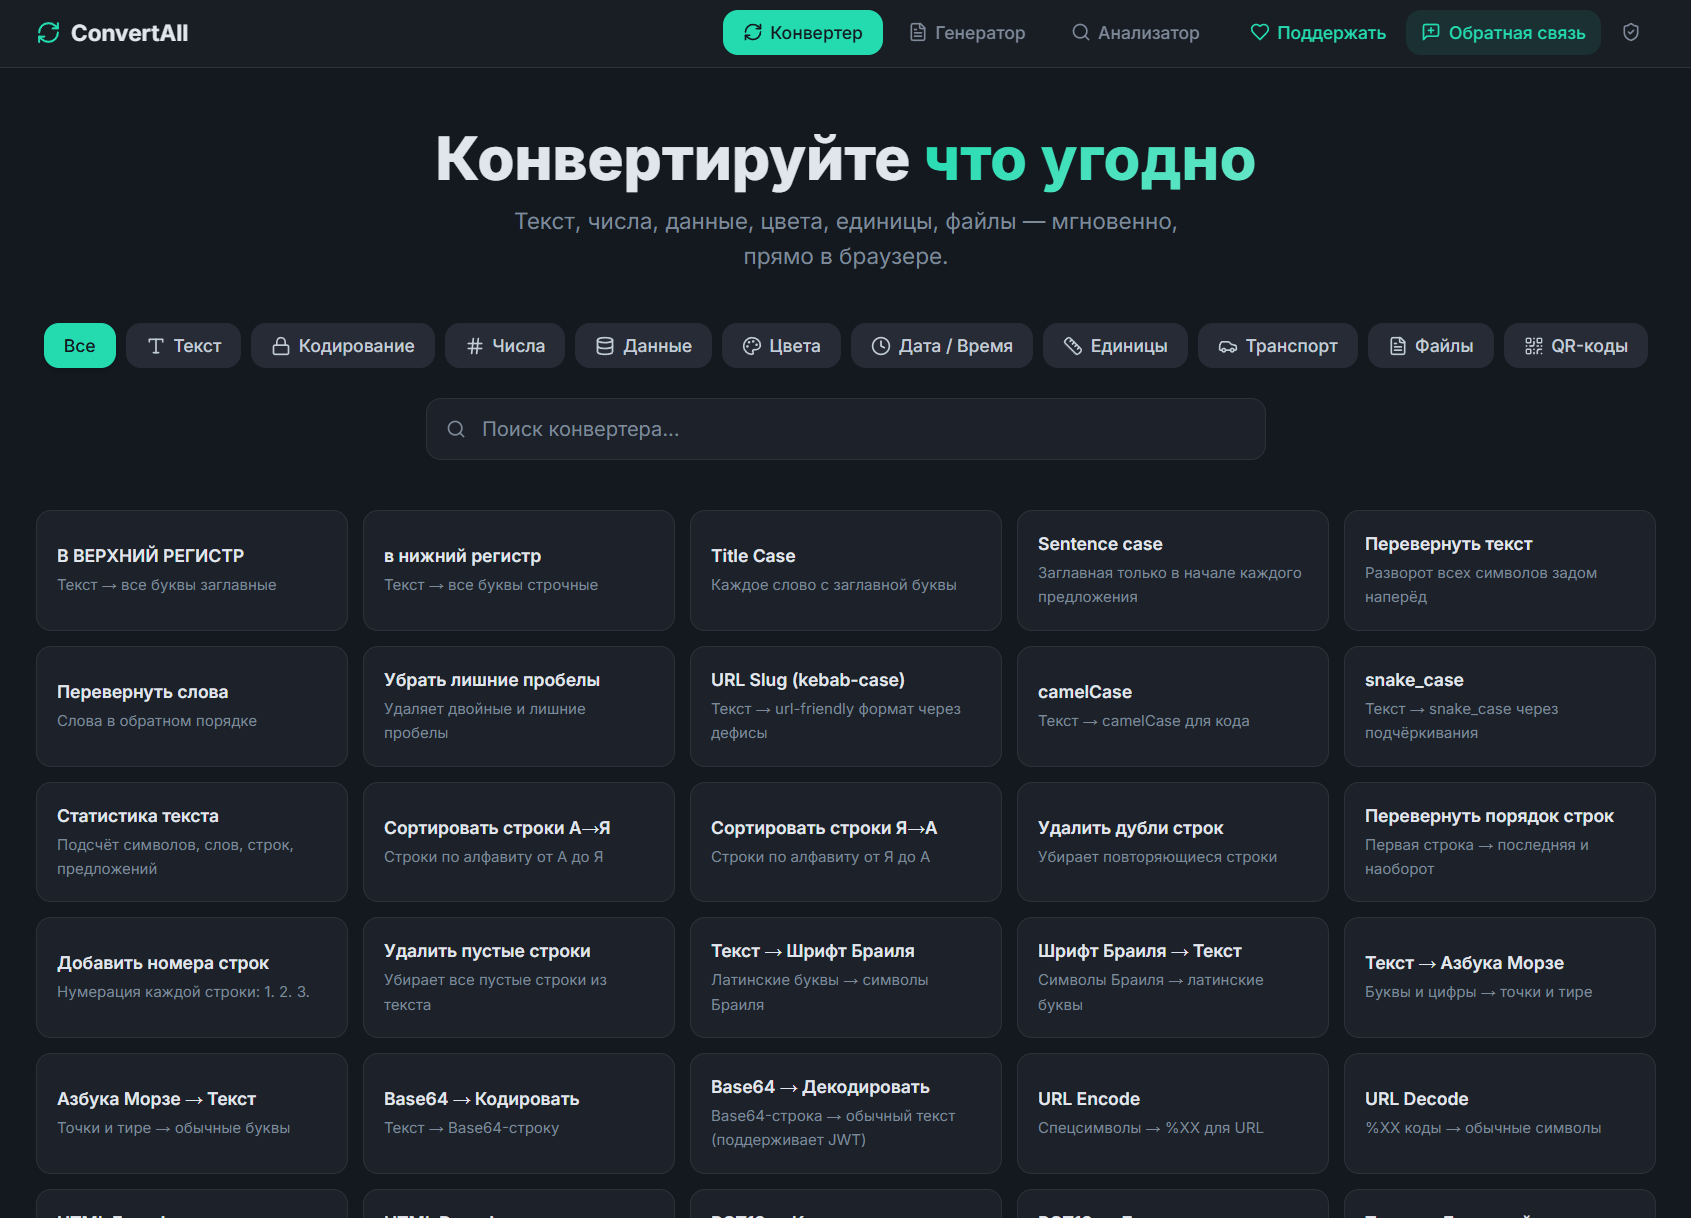The height and width of the screenshot is (1218, 1691).
Task: Click the file icon on Файлы filter
Action: [1398, 346]
